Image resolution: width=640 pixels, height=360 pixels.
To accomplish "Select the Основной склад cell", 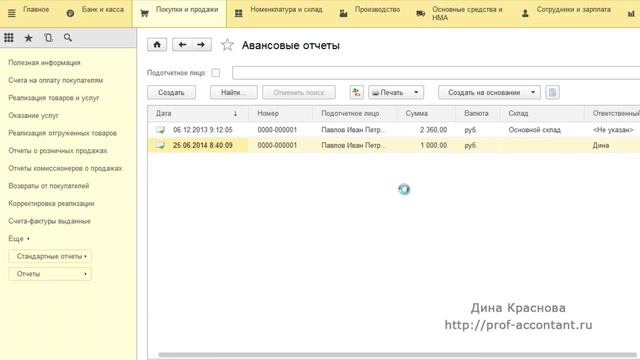I will point(534,130).
